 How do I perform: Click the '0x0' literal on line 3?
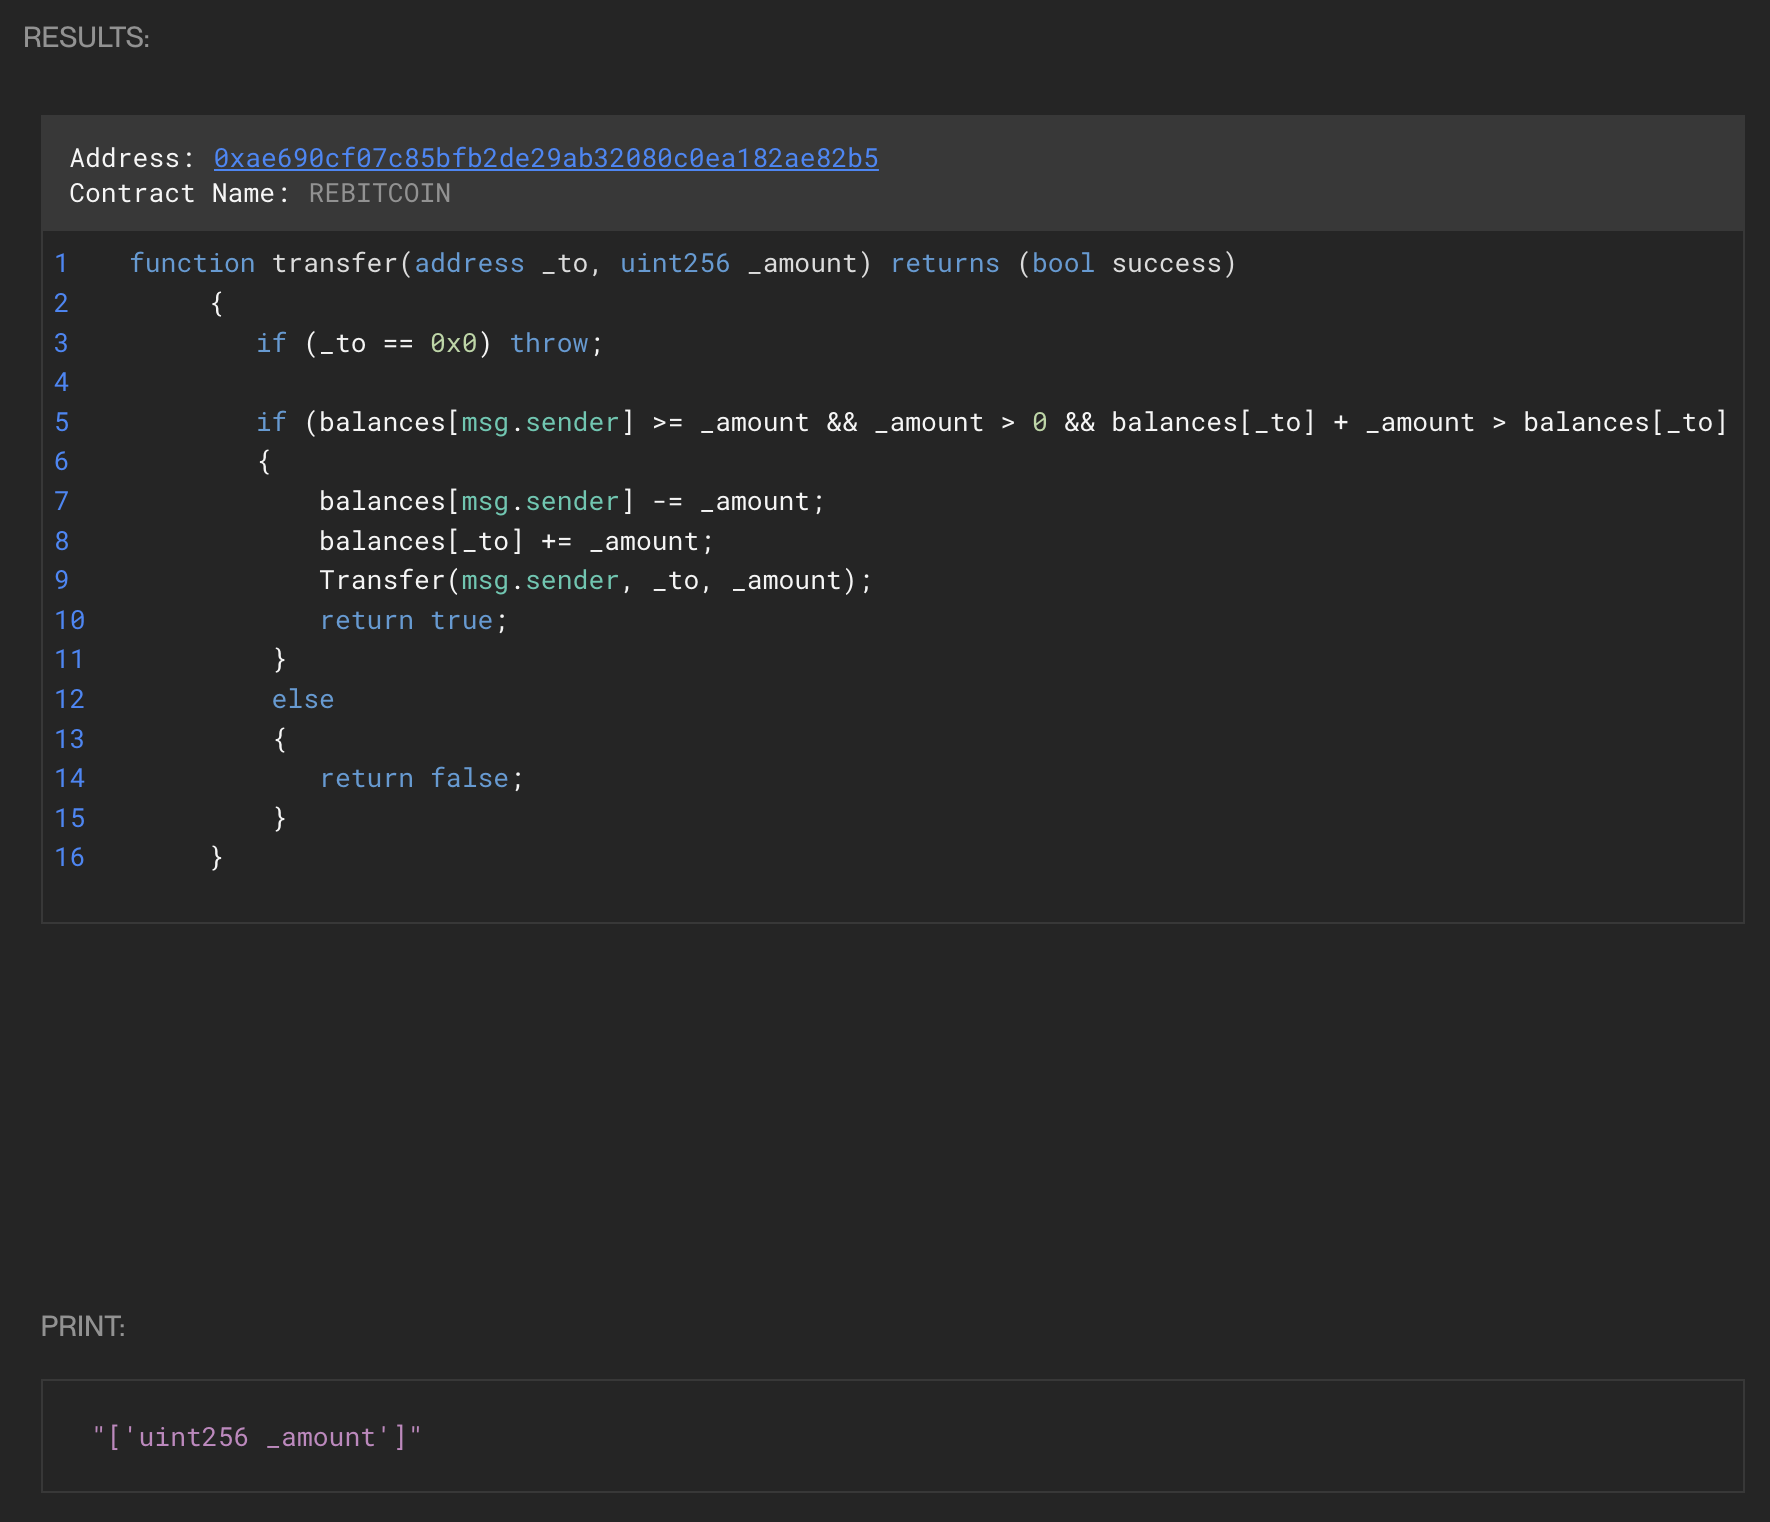[453, 343]
